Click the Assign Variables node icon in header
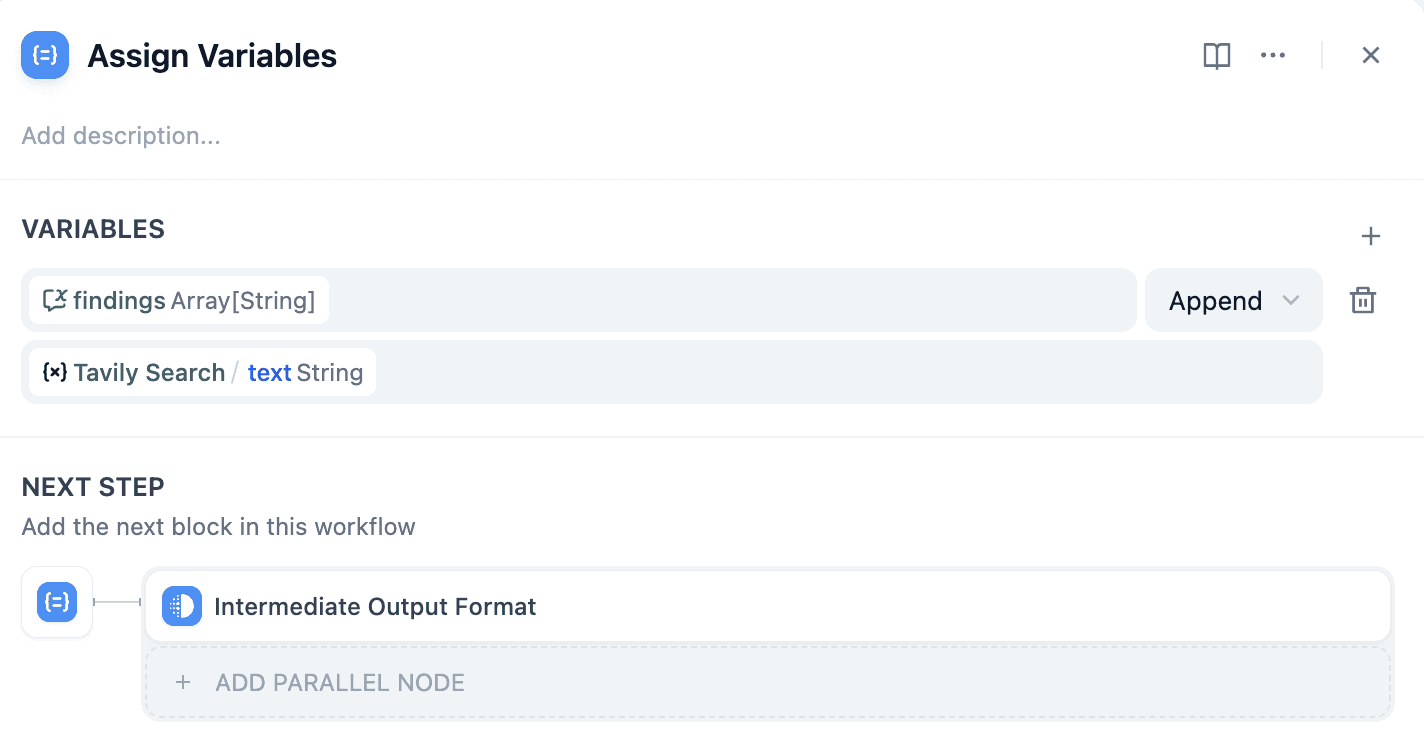Image resolution: width=1424 pixels, height=746 pixels. click(45, 56)
